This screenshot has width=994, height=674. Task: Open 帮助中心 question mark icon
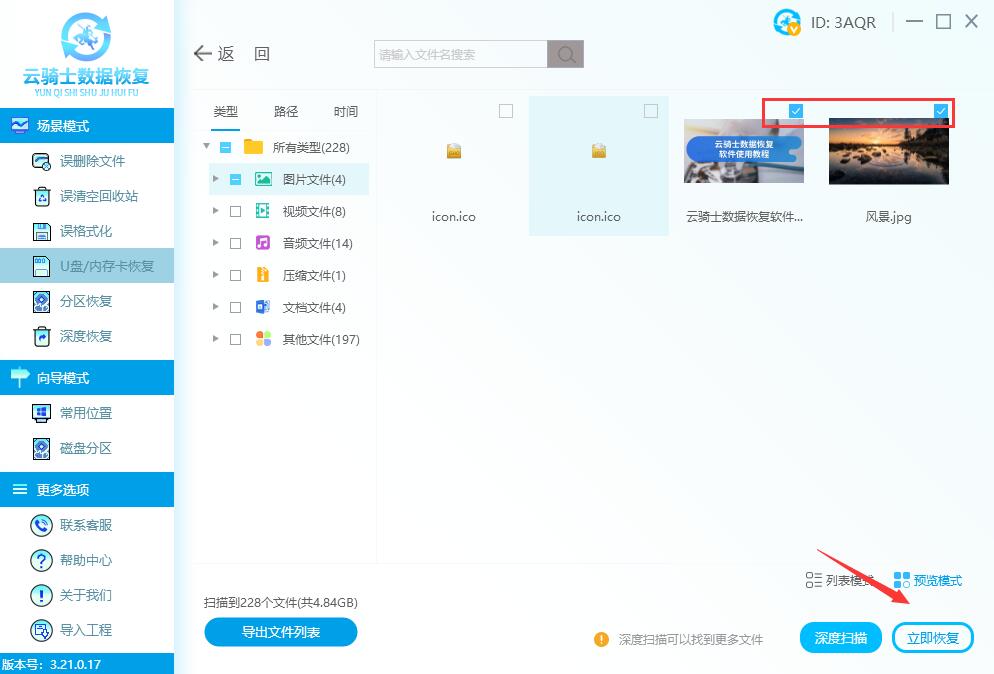[x=41, y=560]
